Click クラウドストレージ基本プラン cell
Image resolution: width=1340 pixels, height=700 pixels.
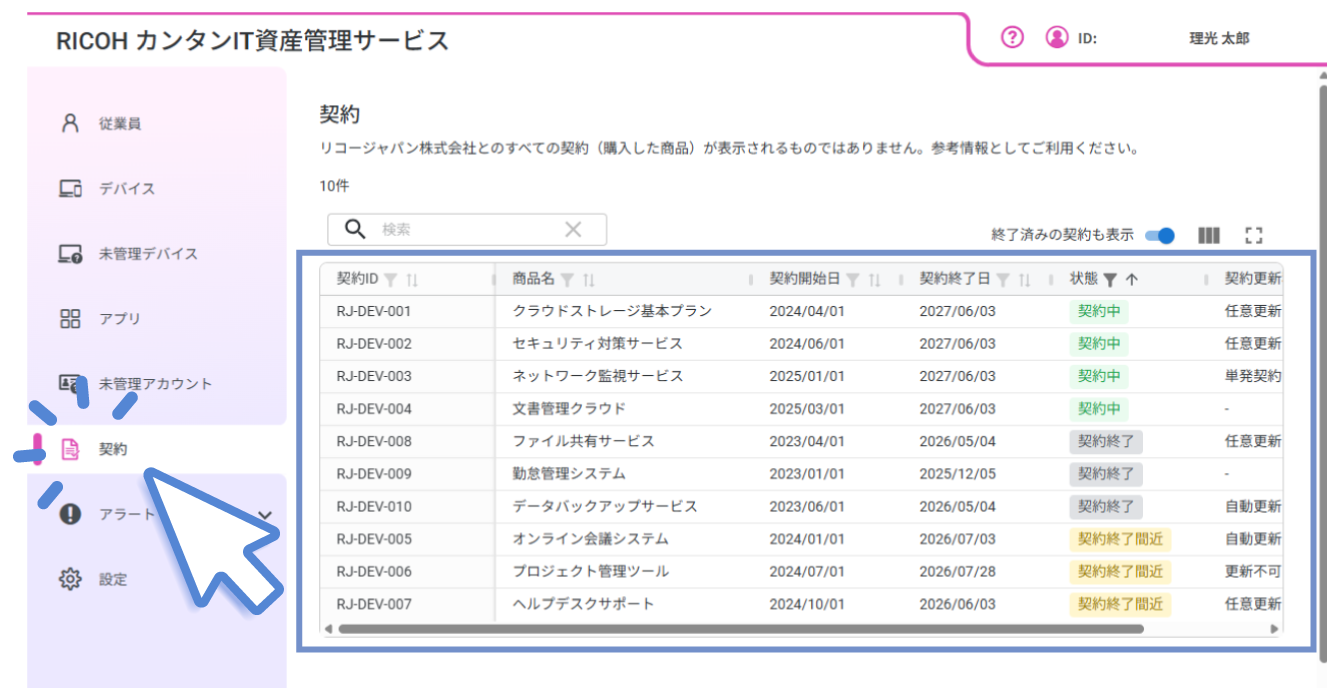coord(612,311)
